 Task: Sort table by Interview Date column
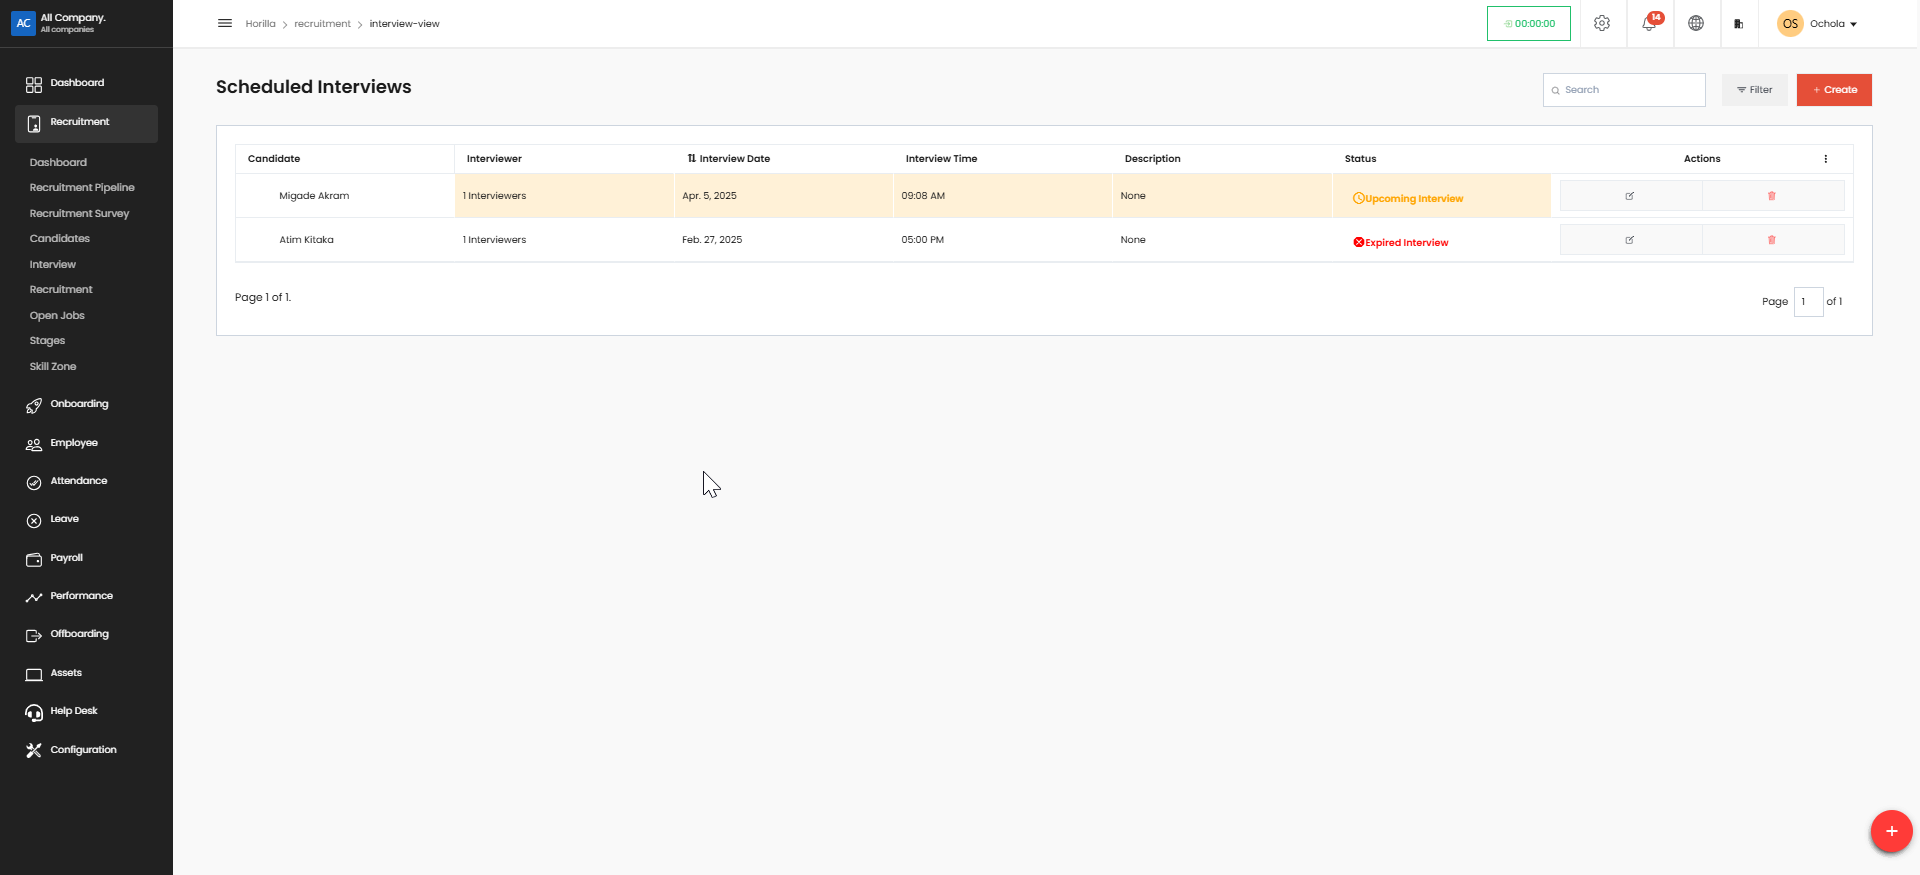[729, 159]
